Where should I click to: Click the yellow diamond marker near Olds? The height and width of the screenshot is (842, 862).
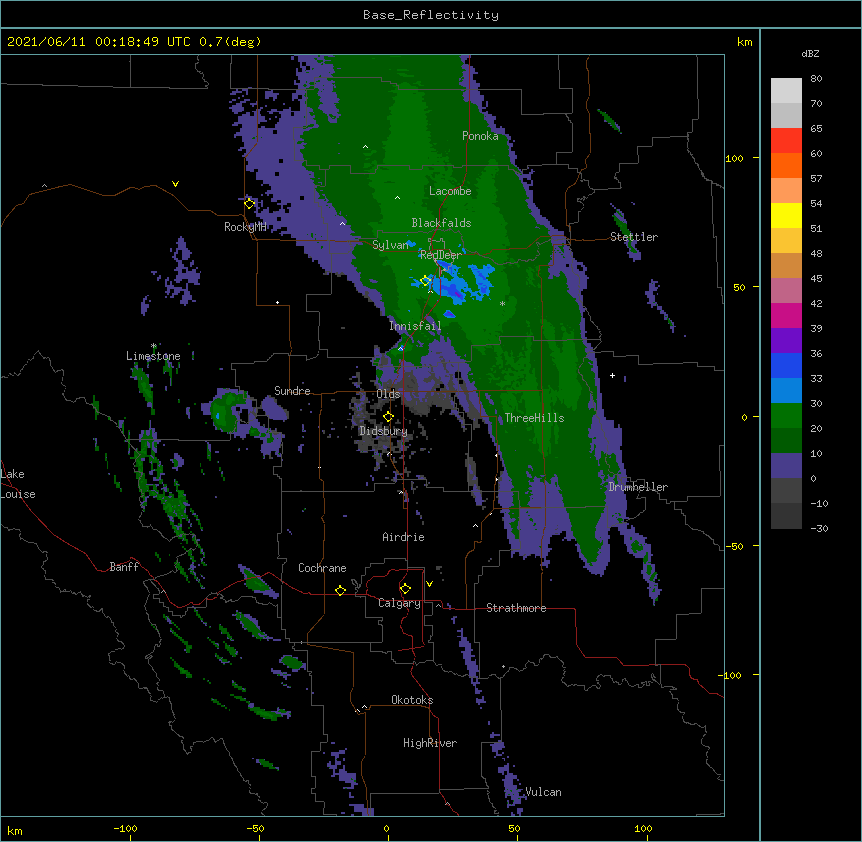point(388,416)
